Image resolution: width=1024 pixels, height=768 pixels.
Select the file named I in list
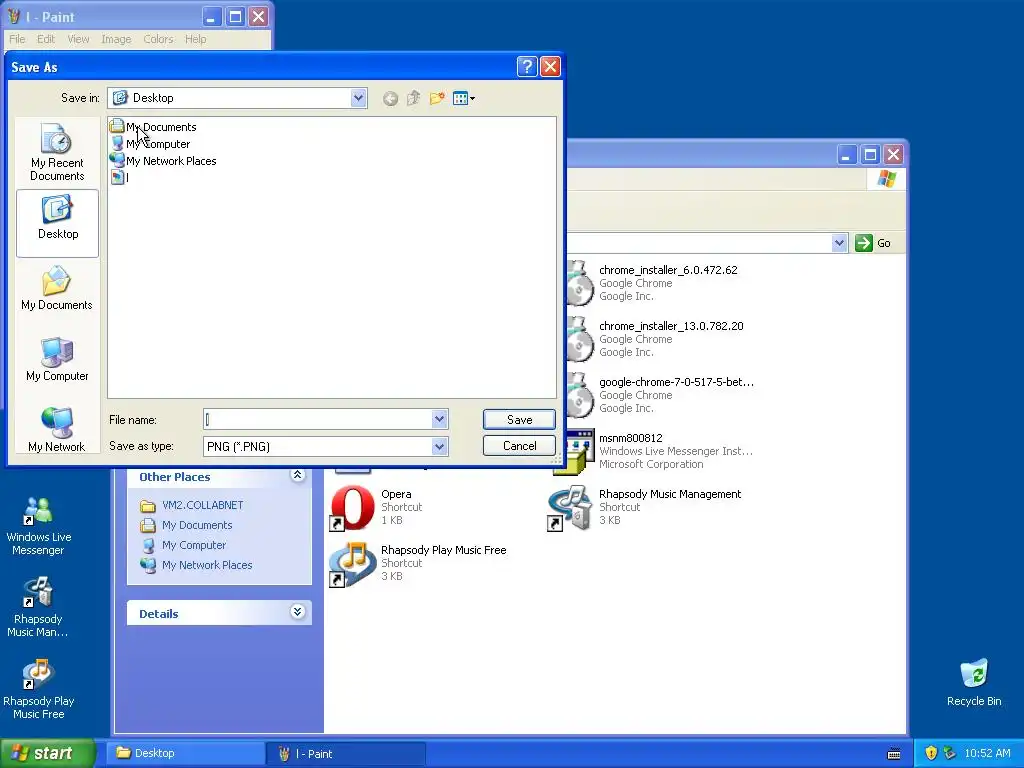[x=120, y=178]
